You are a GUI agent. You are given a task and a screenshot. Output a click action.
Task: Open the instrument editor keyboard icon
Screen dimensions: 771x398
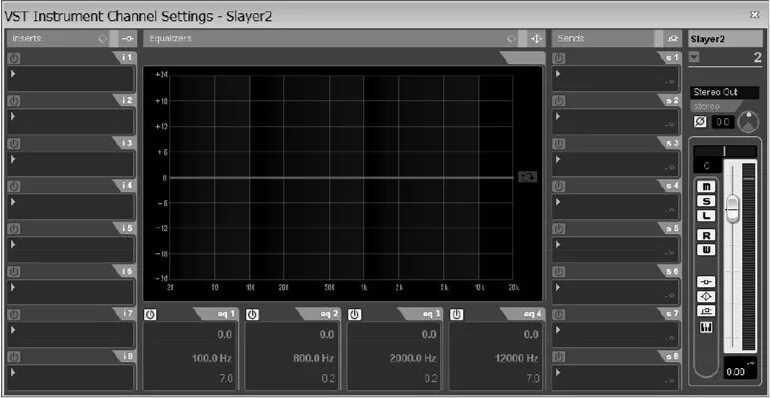click(707, 327)
